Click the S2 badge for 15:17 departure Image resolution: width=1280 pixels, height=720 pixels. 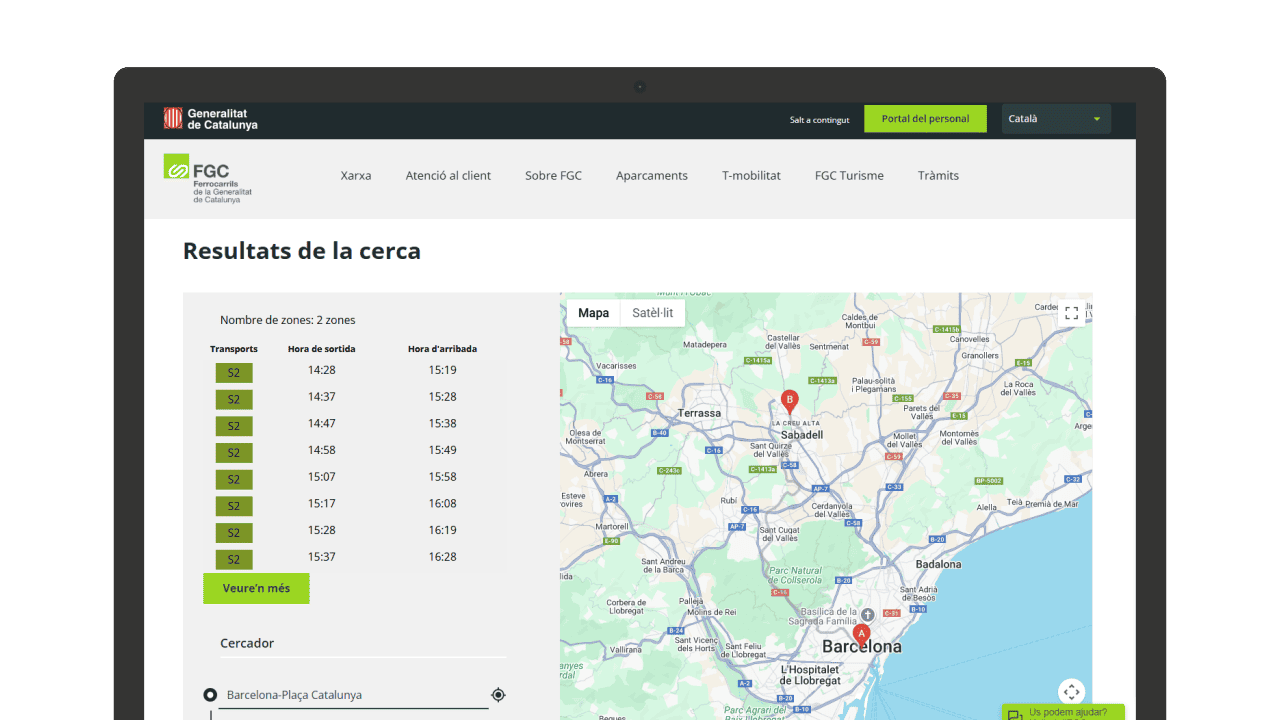click(234, 506)
